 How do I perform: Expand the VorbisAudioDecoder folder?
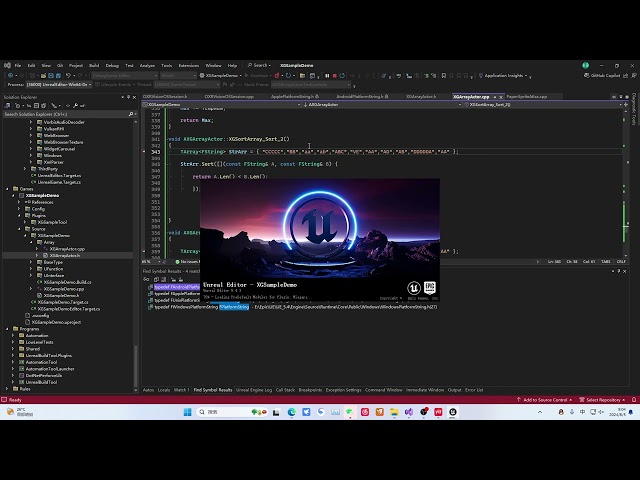click(31, 122)
